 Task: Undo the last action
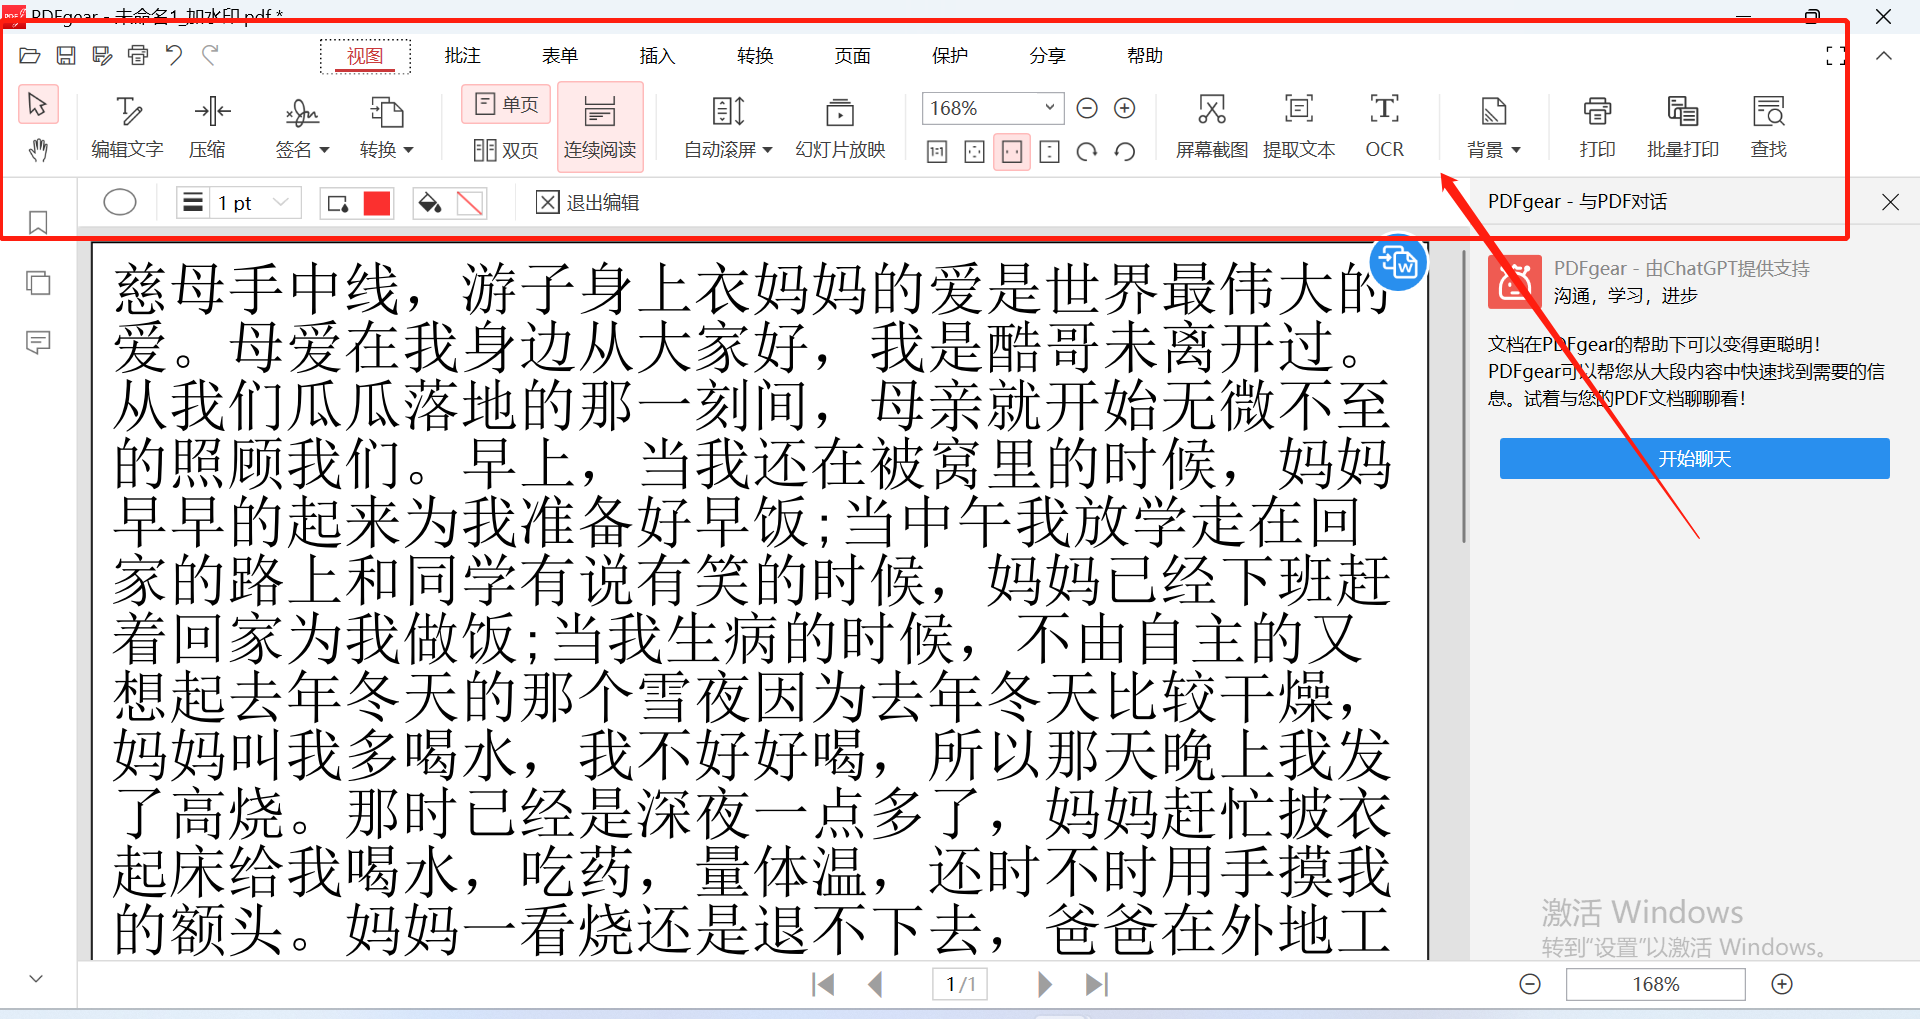tap(174, 56)
